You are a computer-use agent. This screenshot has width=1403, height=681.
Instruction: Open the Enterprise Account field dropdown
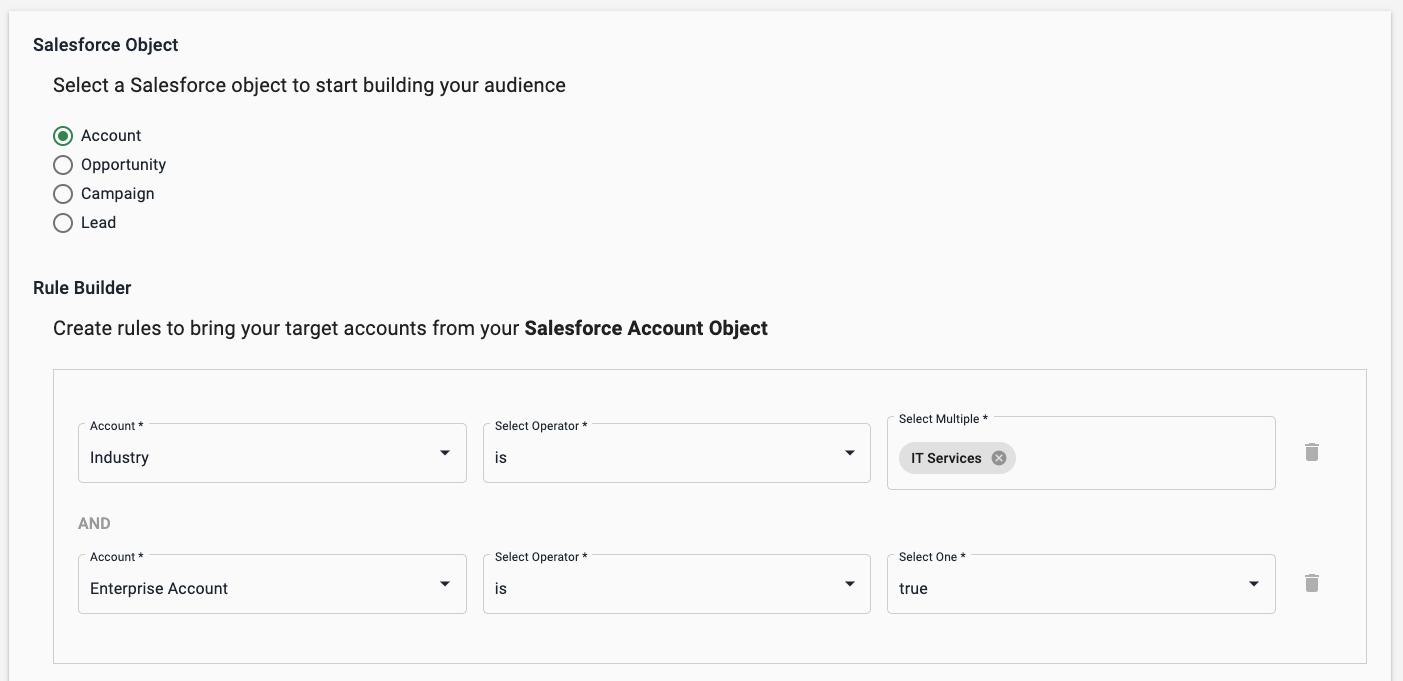tap(272, 584)
